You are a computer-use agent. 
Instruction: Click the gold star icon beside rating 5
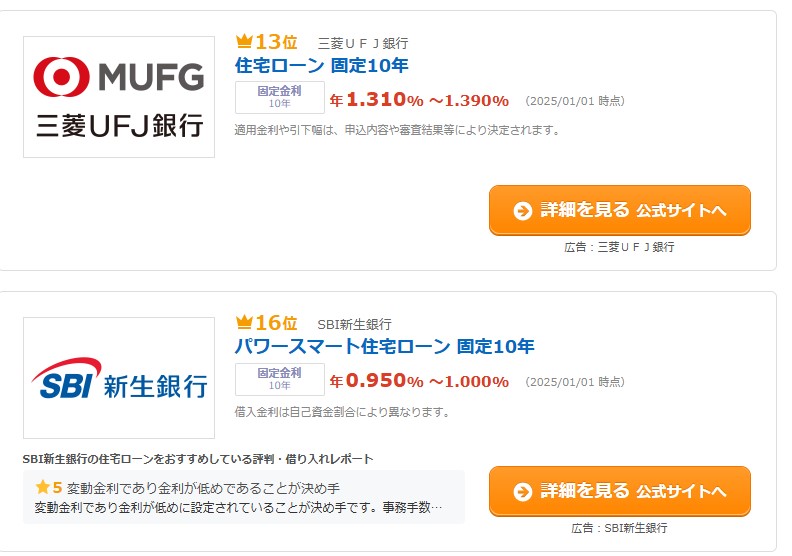[x=42, y=487]
